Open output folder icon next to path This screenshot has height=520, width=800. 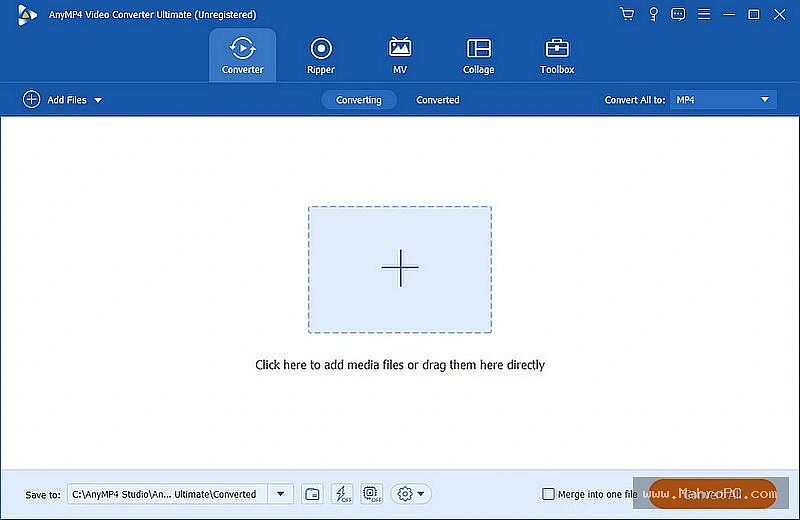(x=312, y=494)
